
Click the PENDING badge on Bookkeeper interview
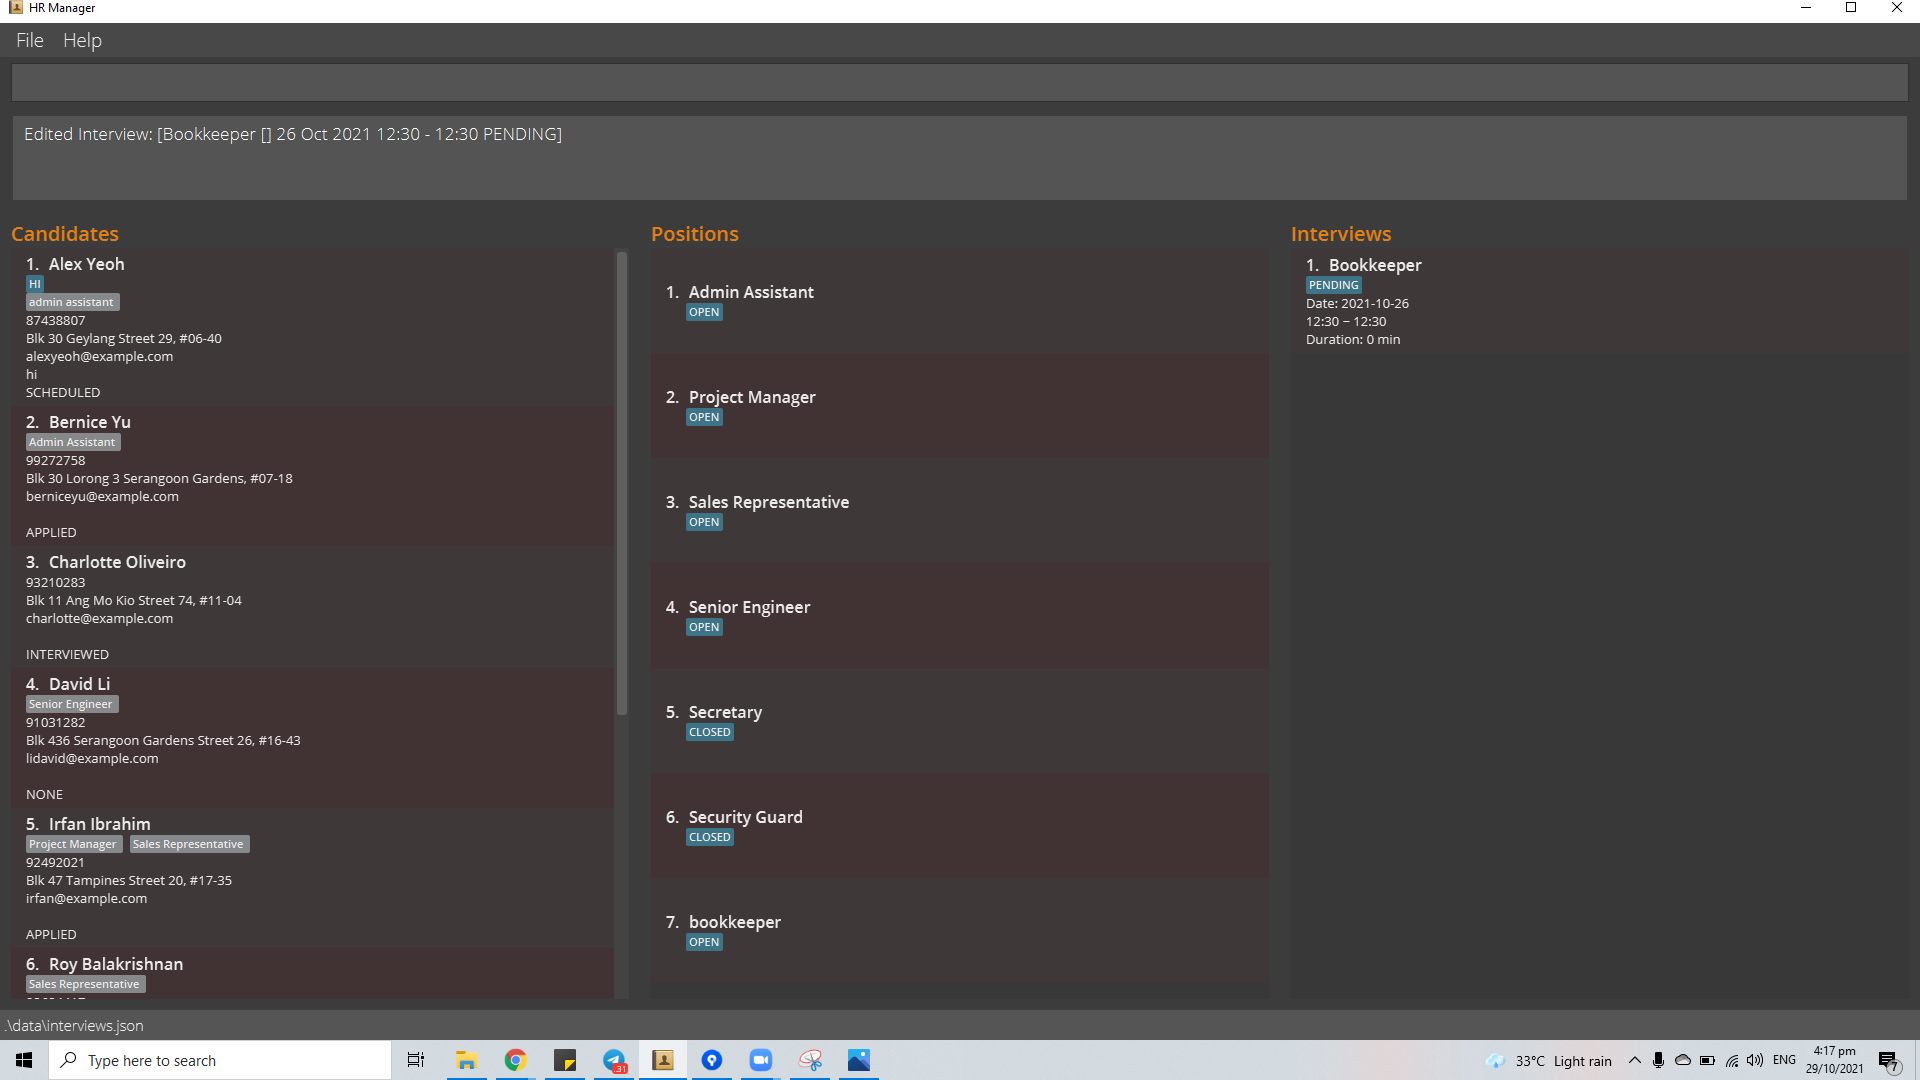point(1333,285)
